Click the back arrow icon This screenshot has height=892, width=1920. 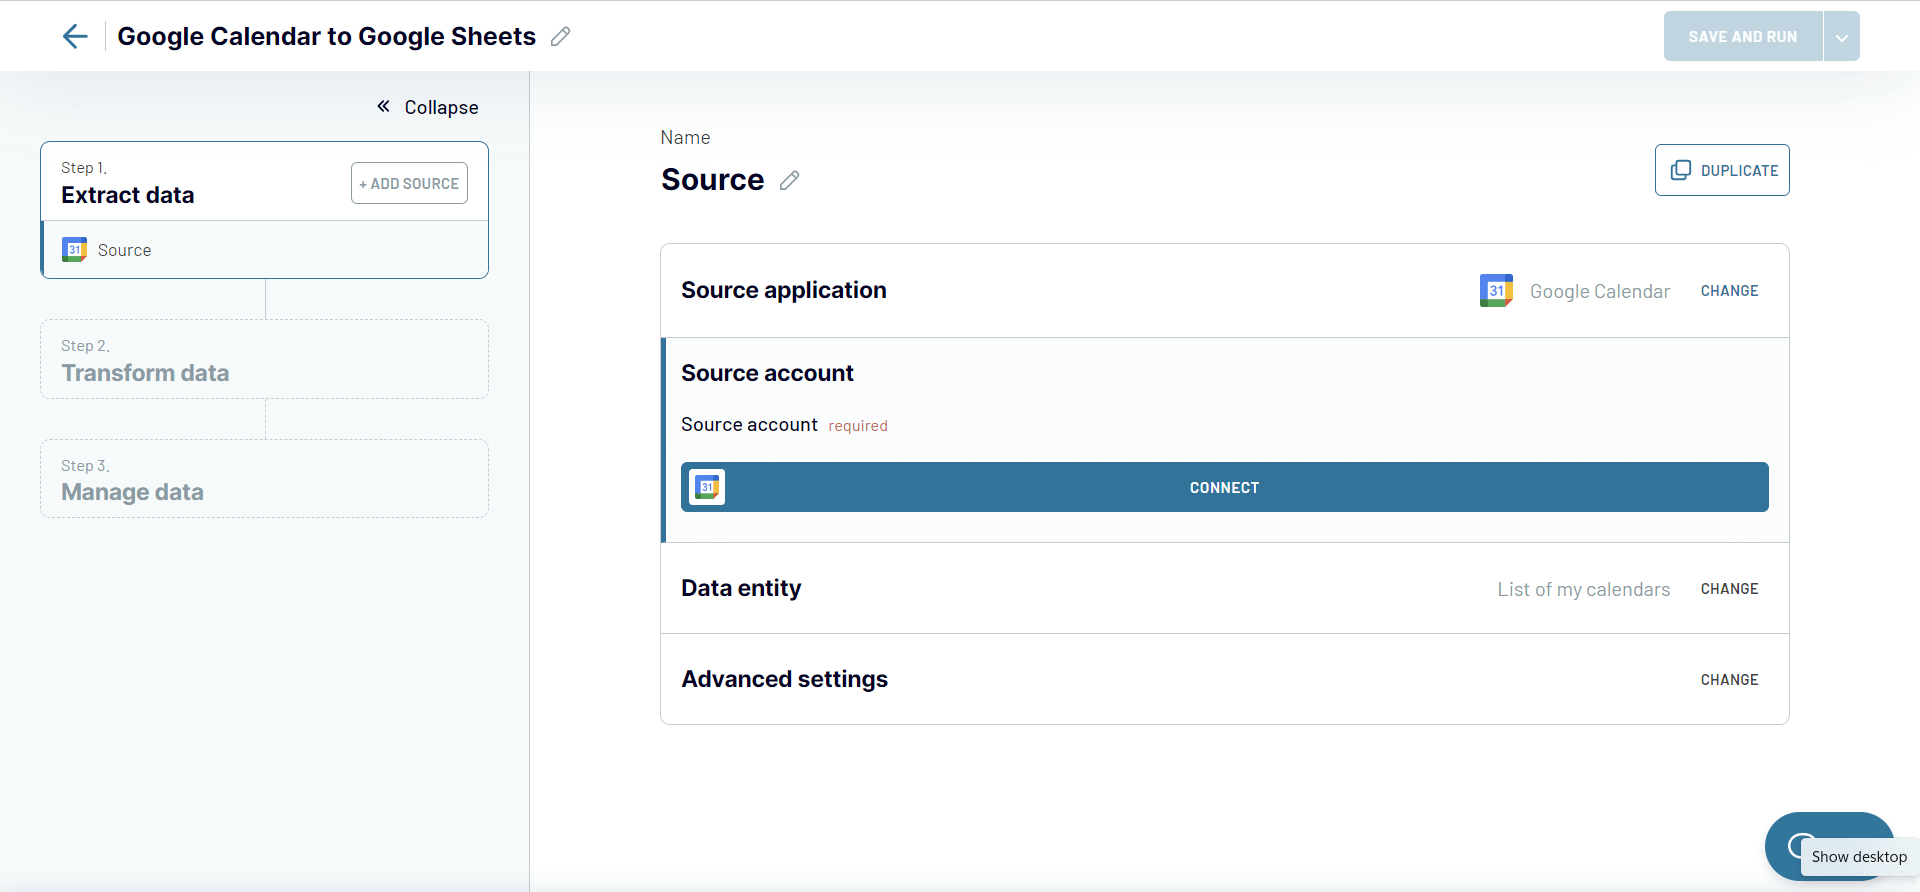tap(75, 37)
